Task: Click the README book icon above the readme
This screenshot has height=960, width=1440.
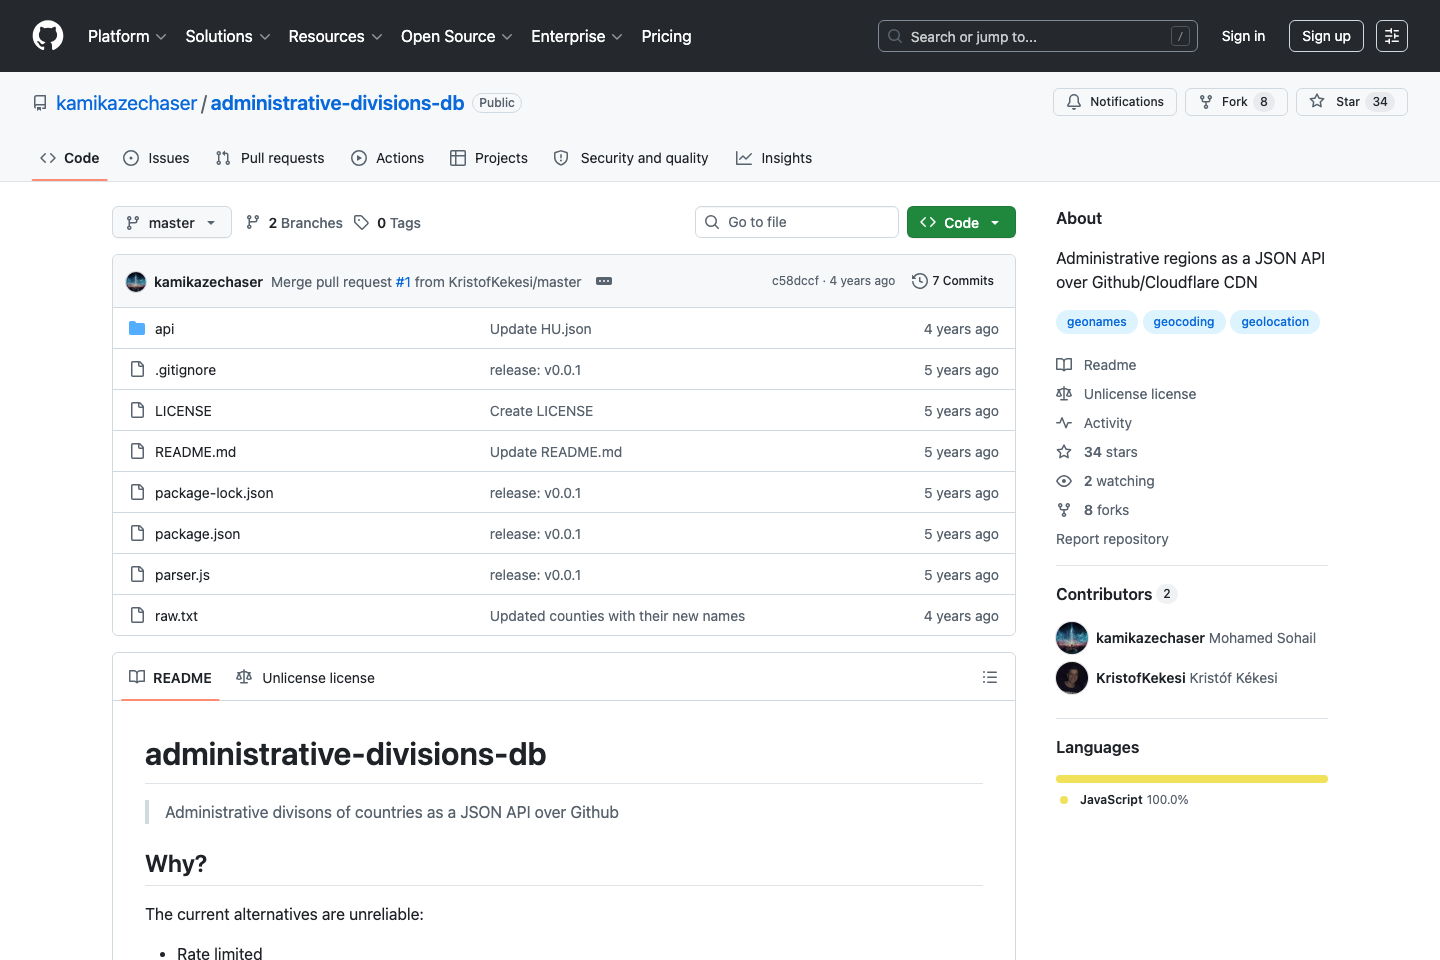Action: (137, 677)
